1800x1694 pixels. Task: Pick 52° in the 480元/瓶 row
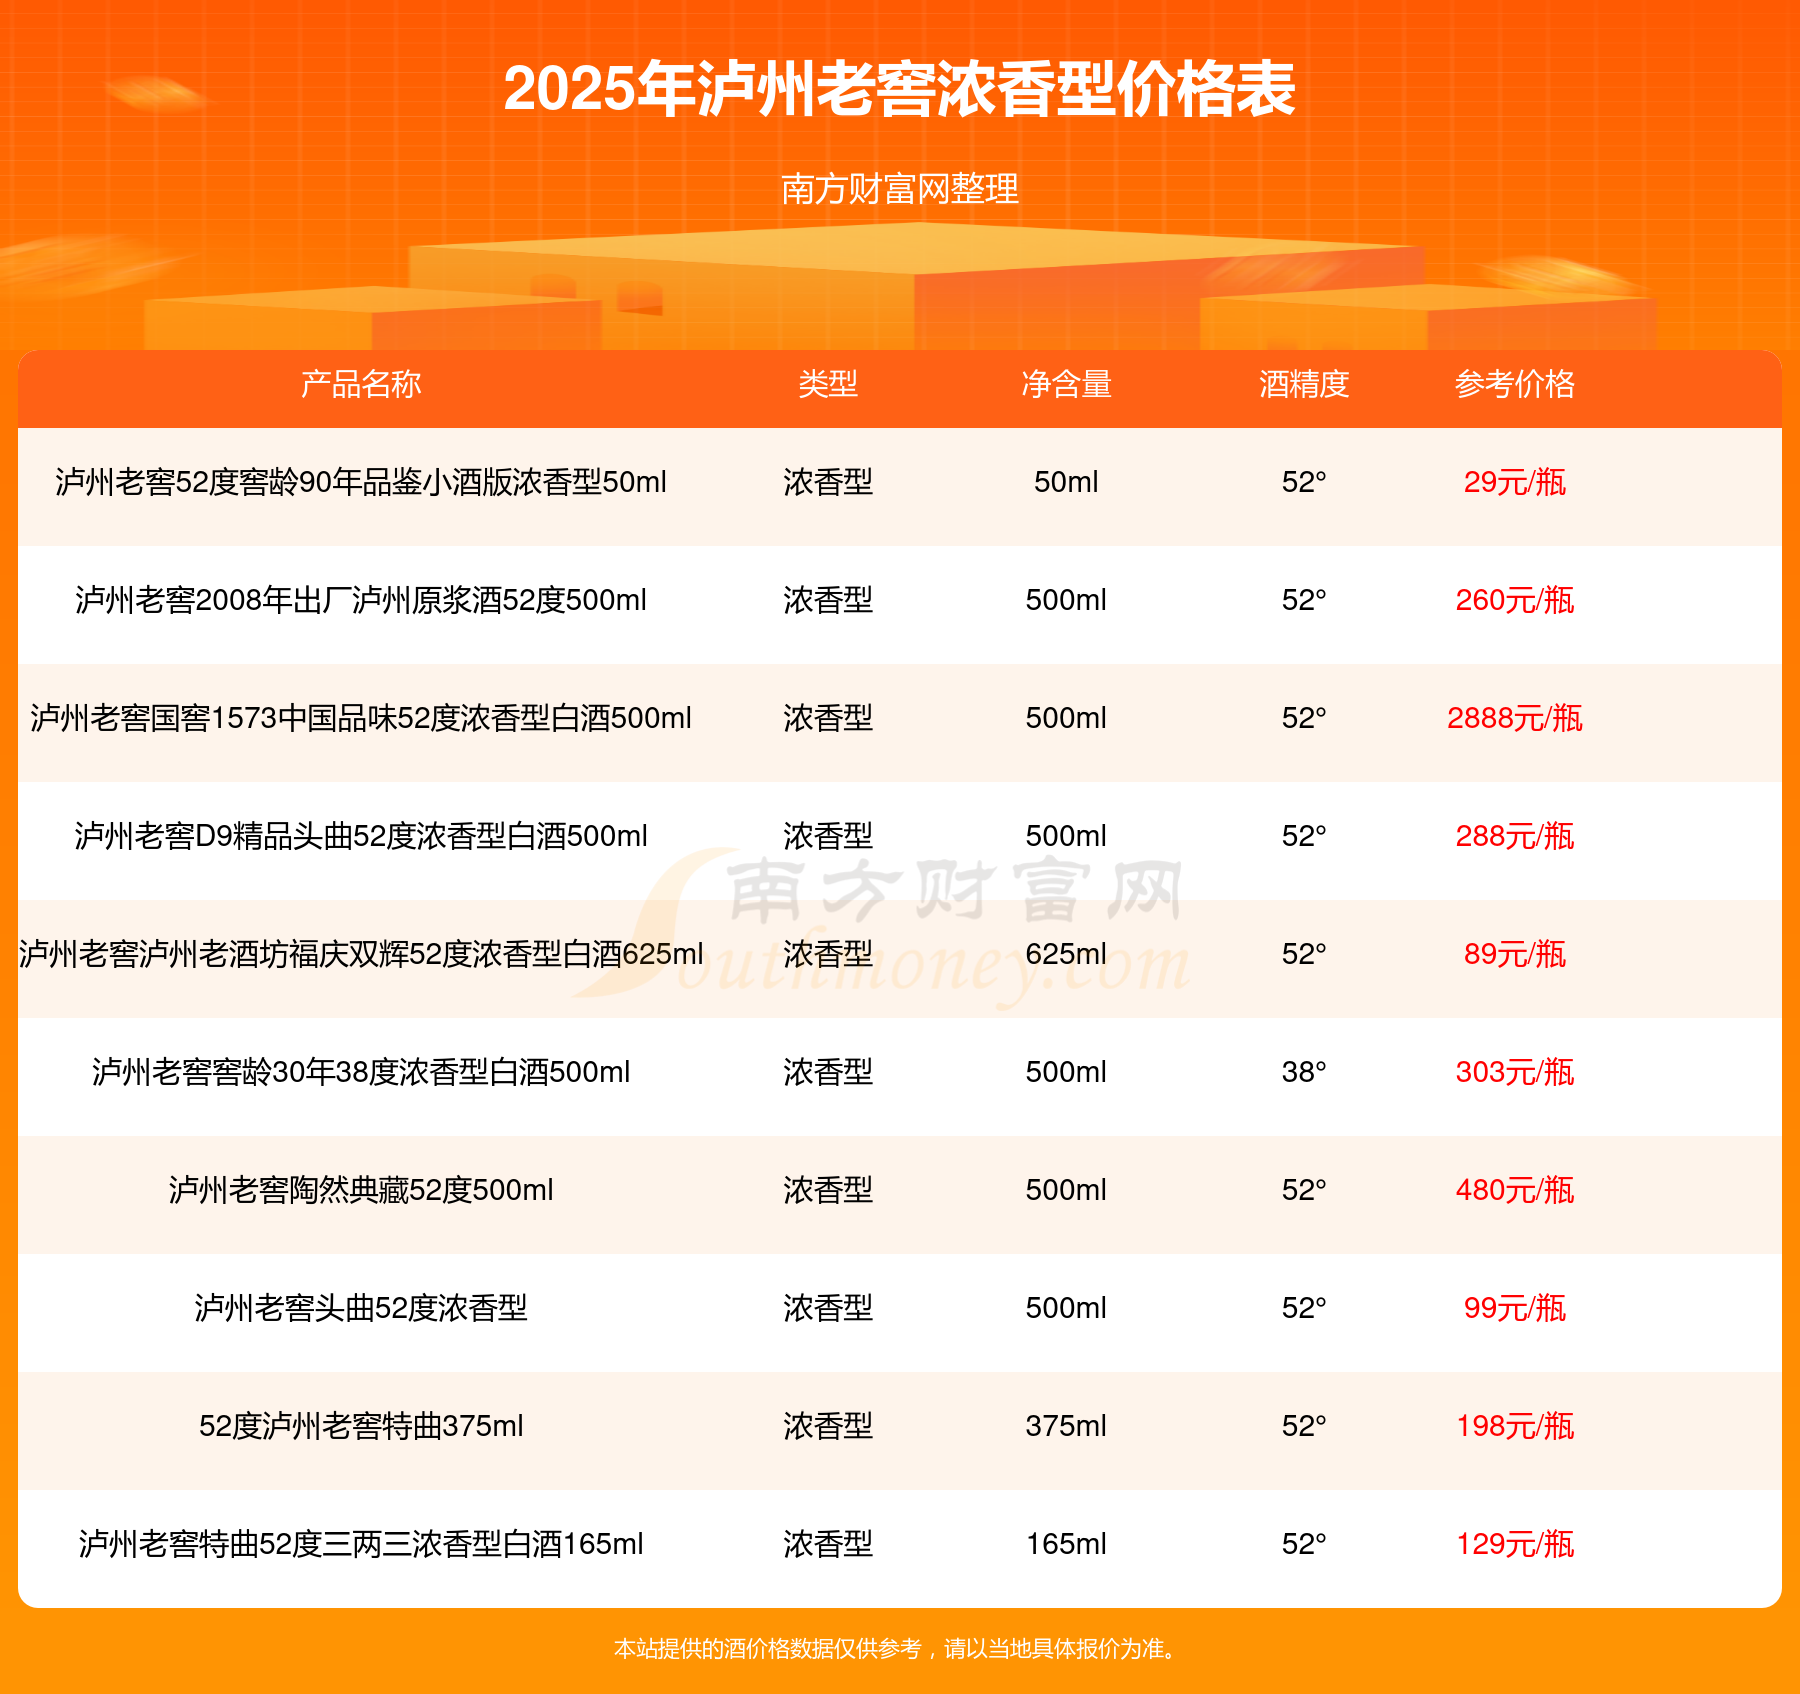pyautogui.click(x=1304, y=1190)
